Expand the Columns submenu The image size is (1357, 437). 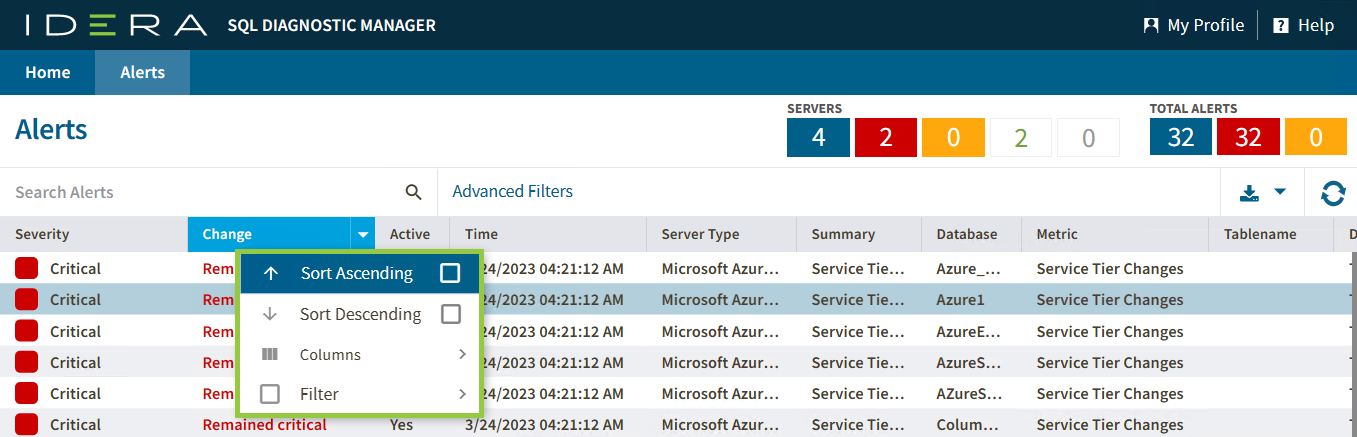(x=462, y=354)
